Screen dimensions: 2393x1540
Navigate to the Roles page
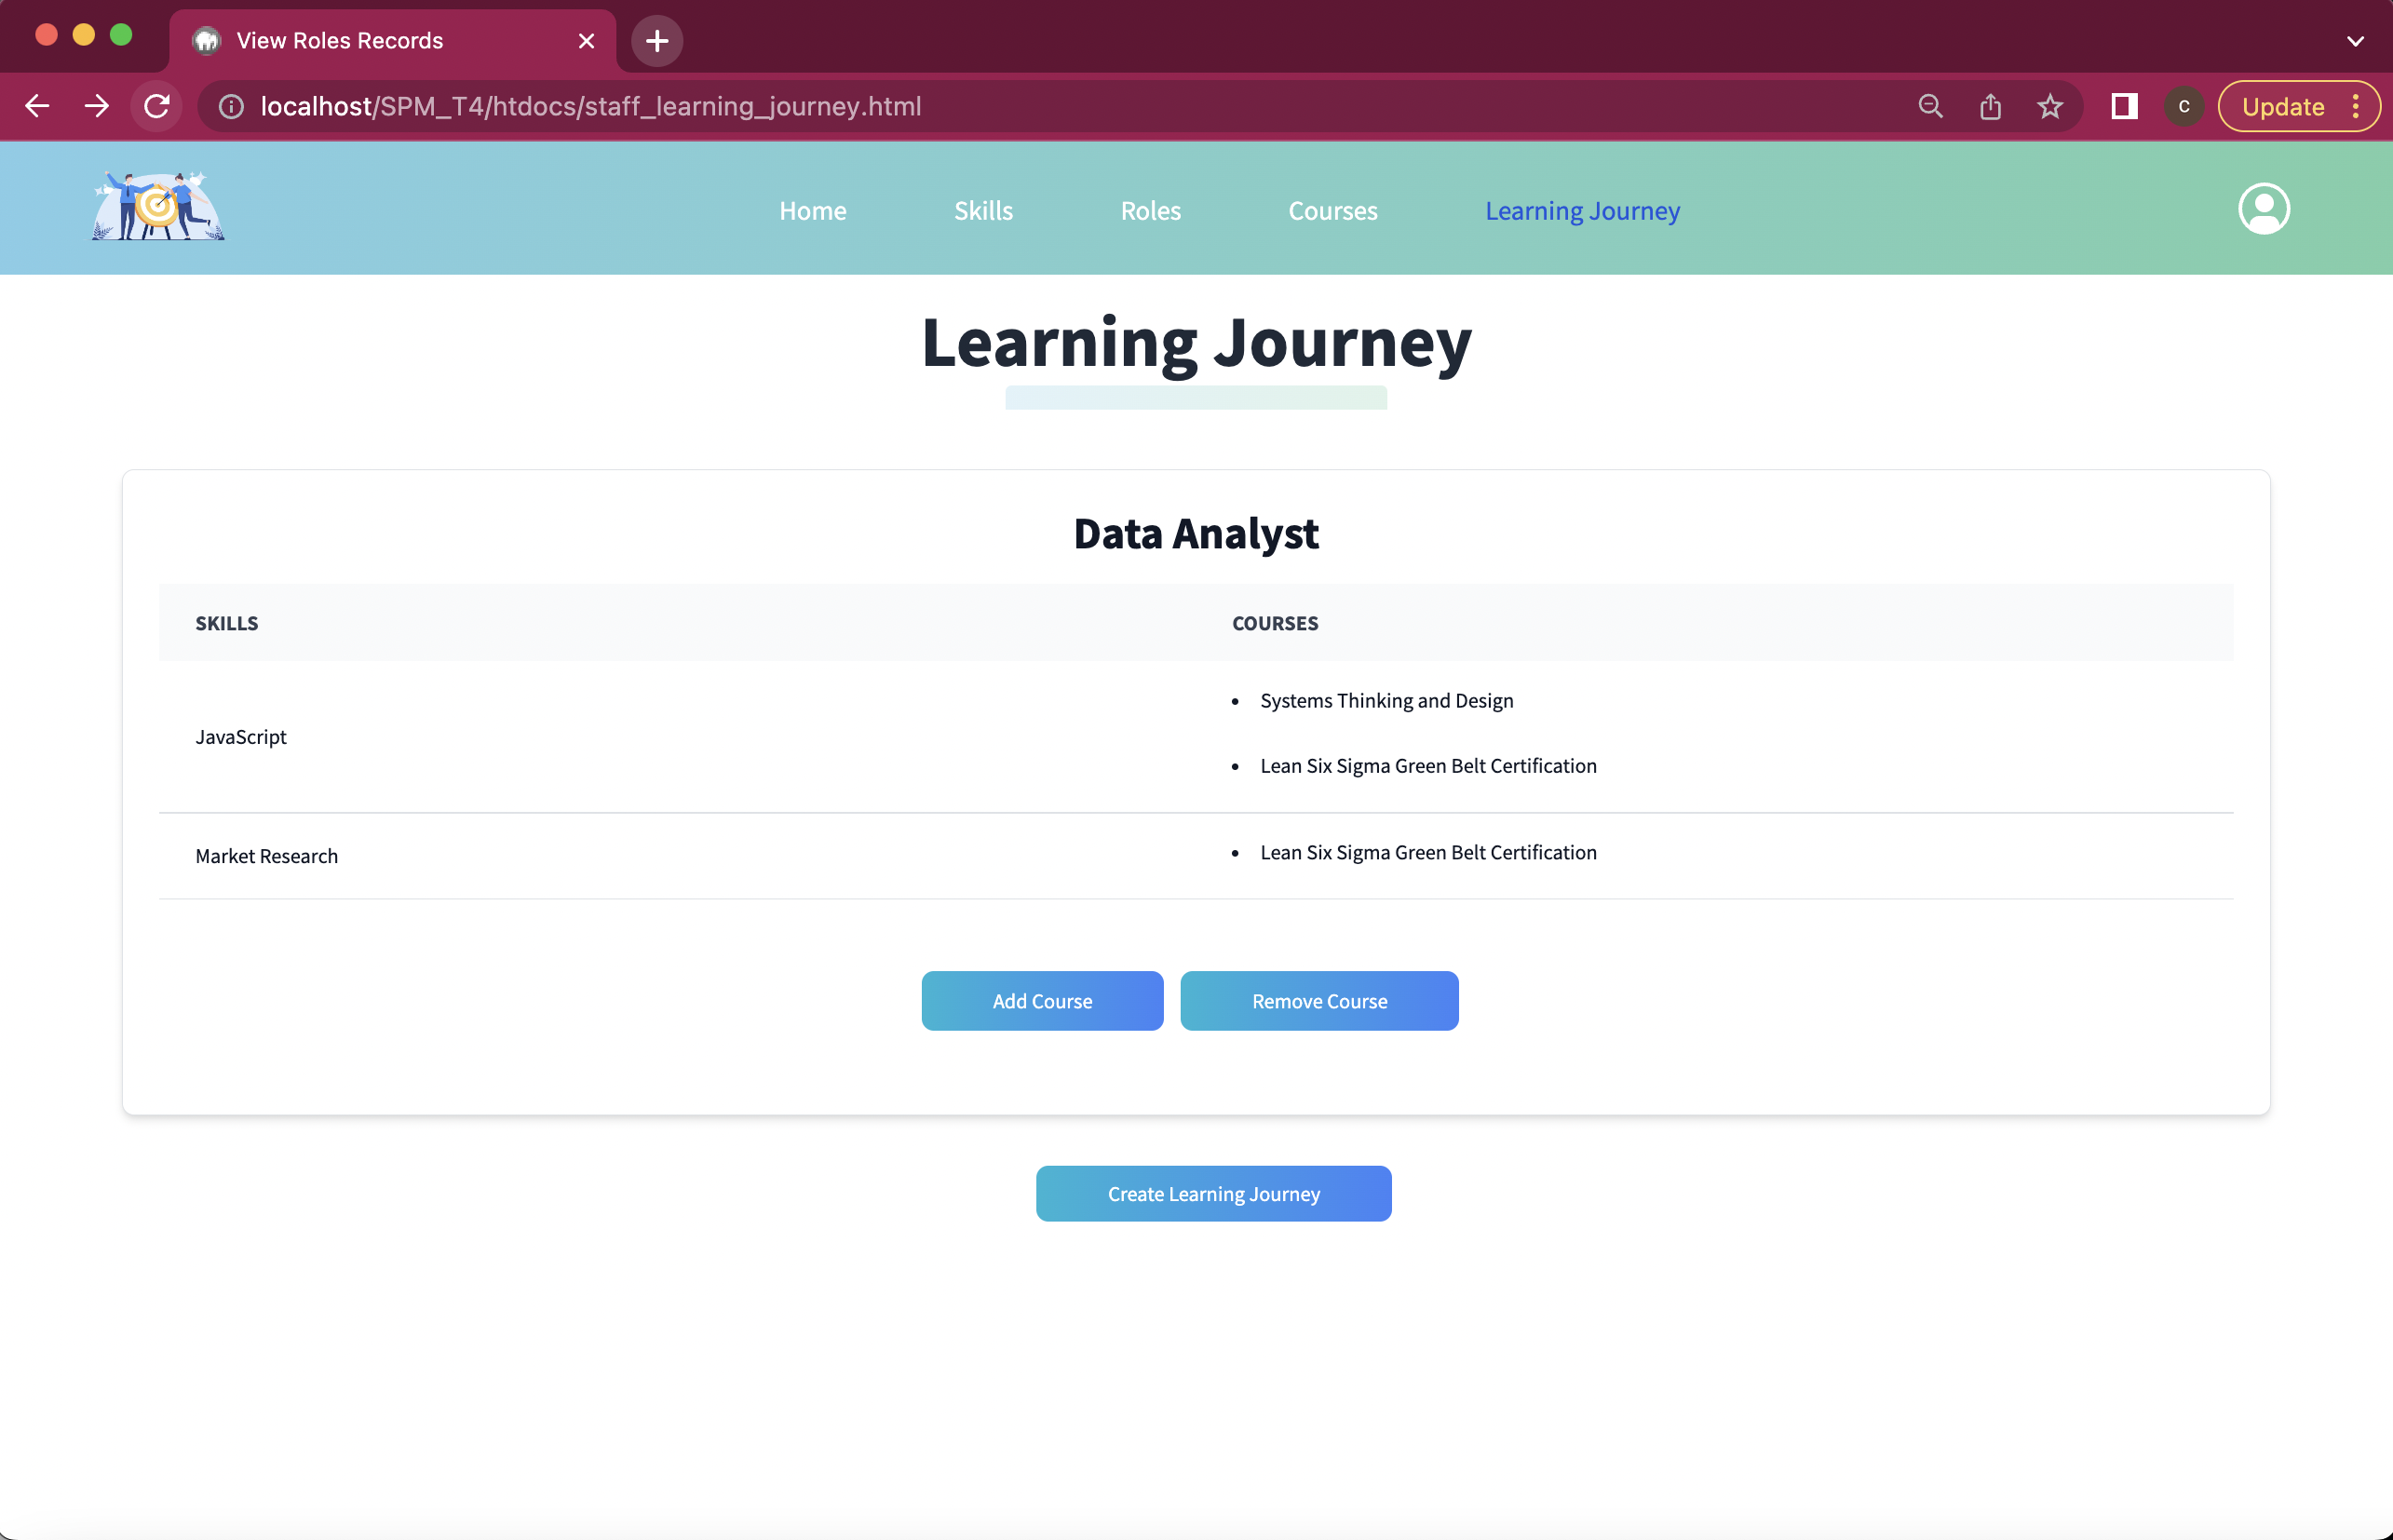pos(1150,210)
